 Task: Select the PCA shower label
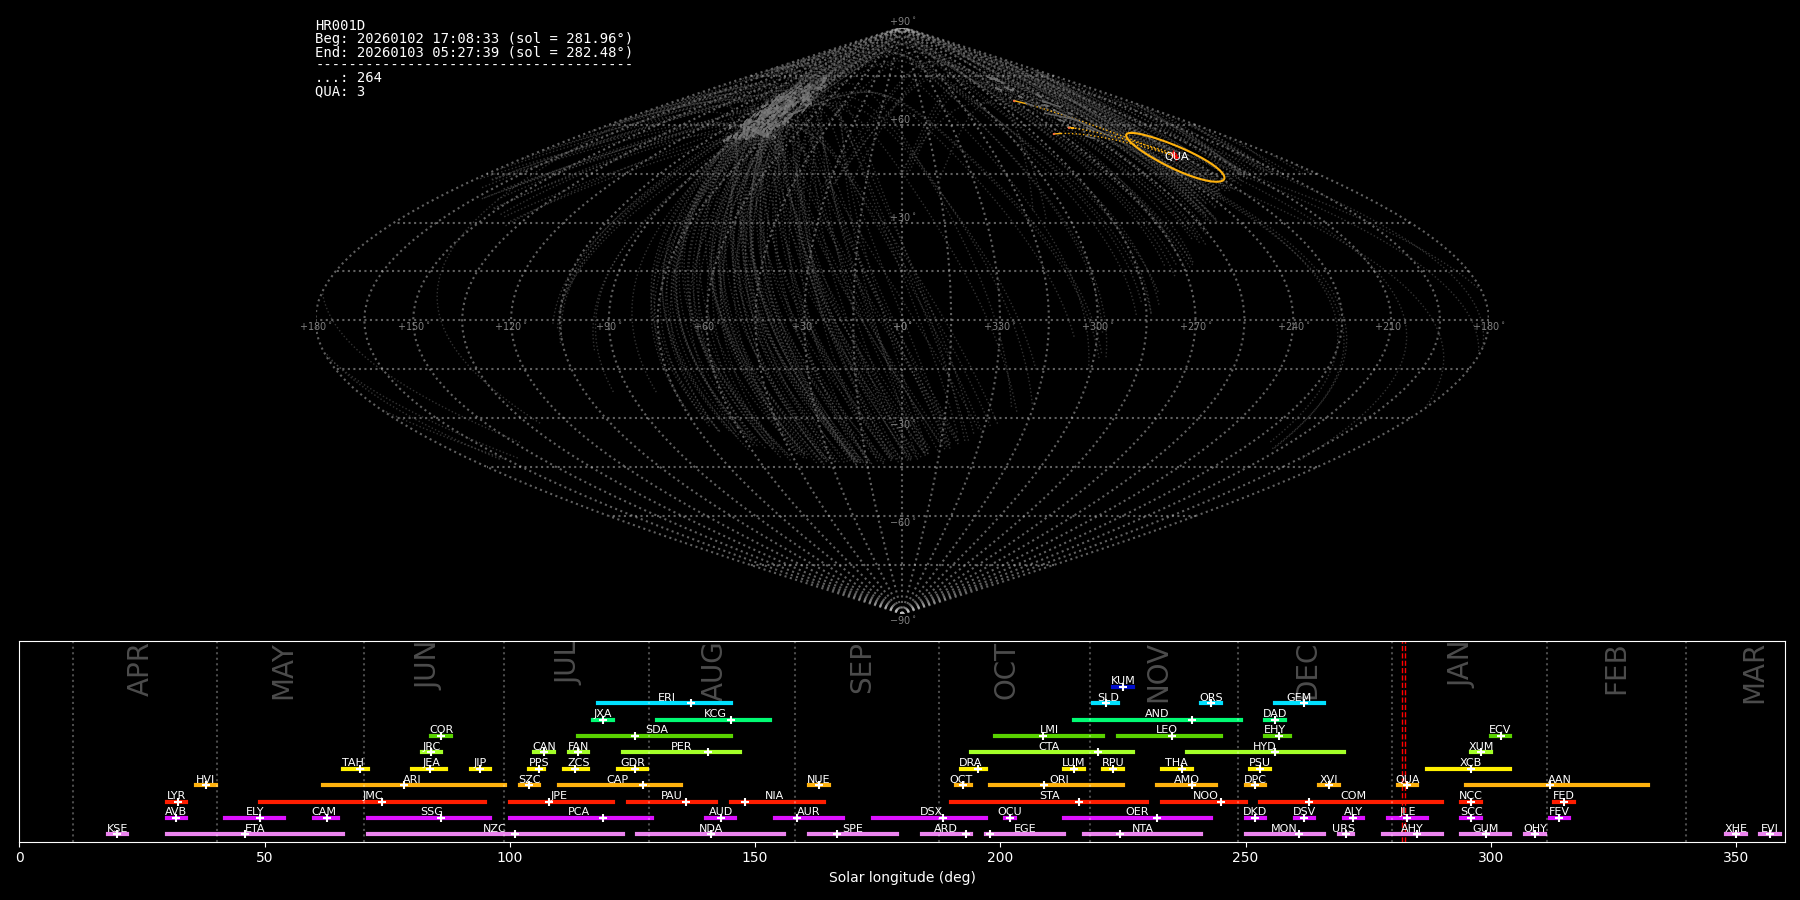(x=578, y=812)
